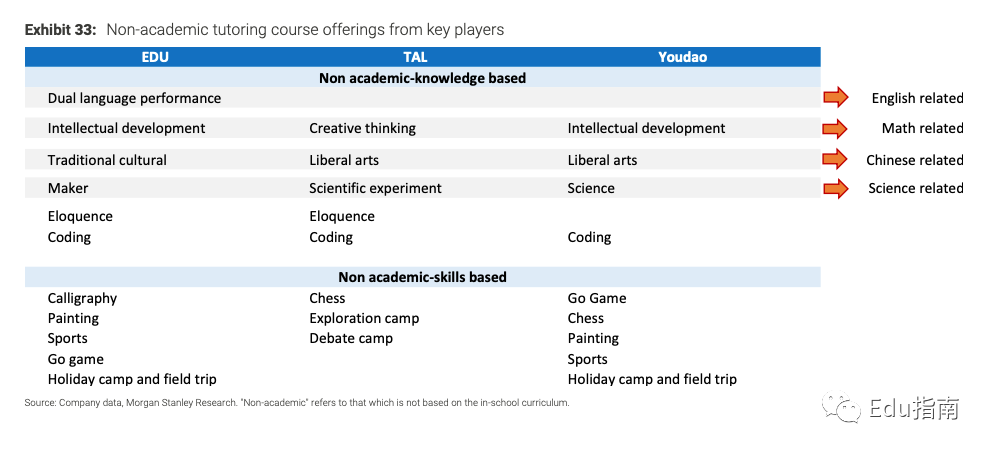This screenshot has width=992, height=452.
Task: Click the English related label
Action: [x=917, y=98]
